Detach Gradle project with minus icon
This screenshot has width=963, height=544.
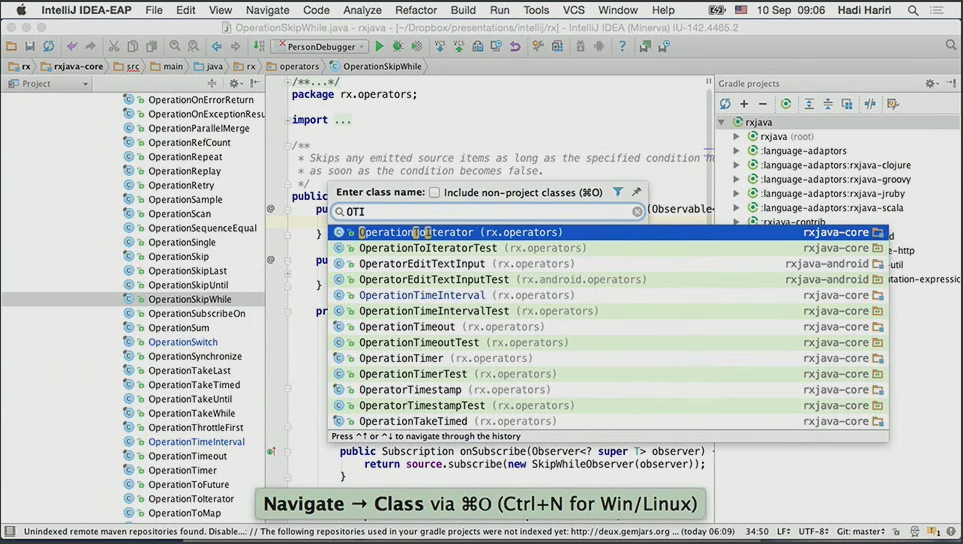pyautogui.click(x=762, y=104)
